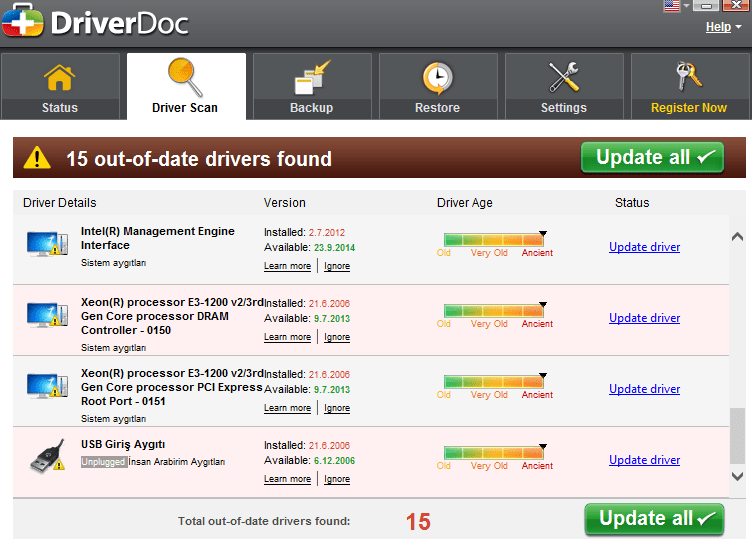Select the Driver Scan tab label
Viewport: 752px width, 539px height.
point(185,107)
